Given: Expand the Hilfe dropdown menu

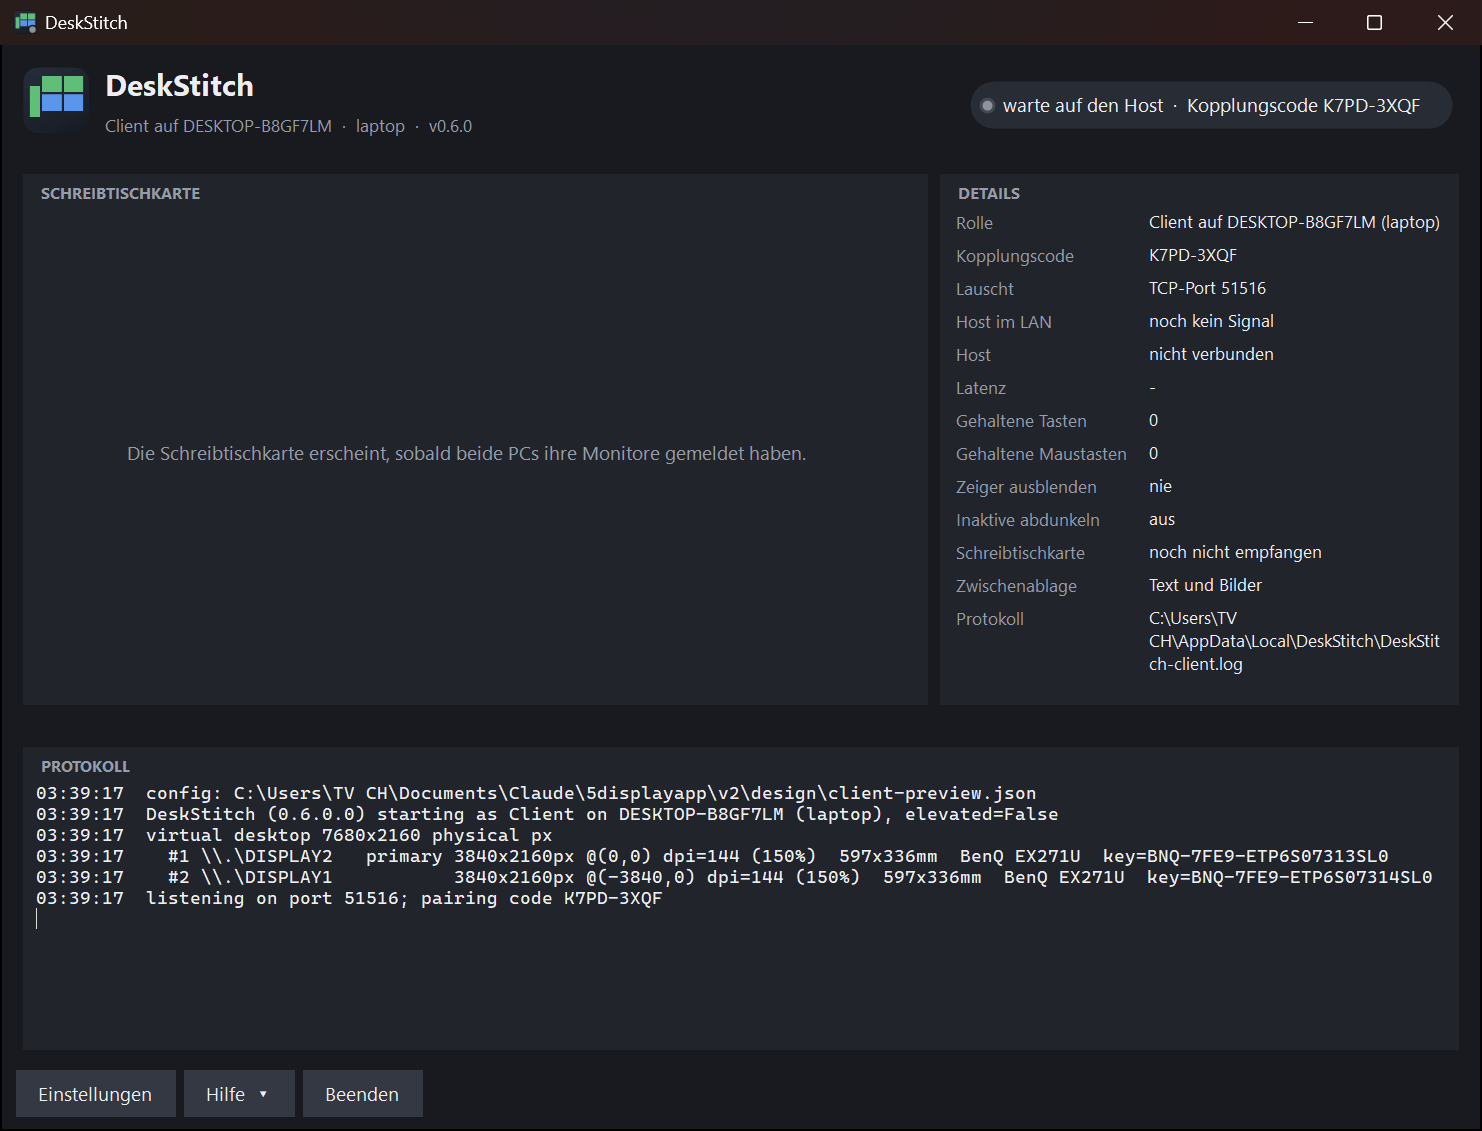Looking at the screenshot, I should 239,1094.
